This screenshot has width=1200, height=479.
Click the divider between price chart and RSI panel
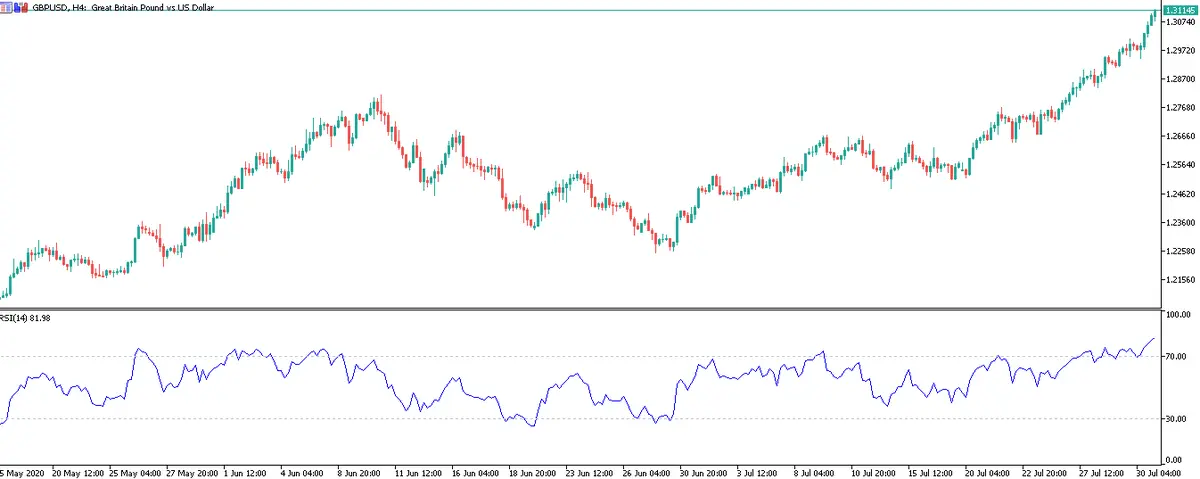point(580,308)
